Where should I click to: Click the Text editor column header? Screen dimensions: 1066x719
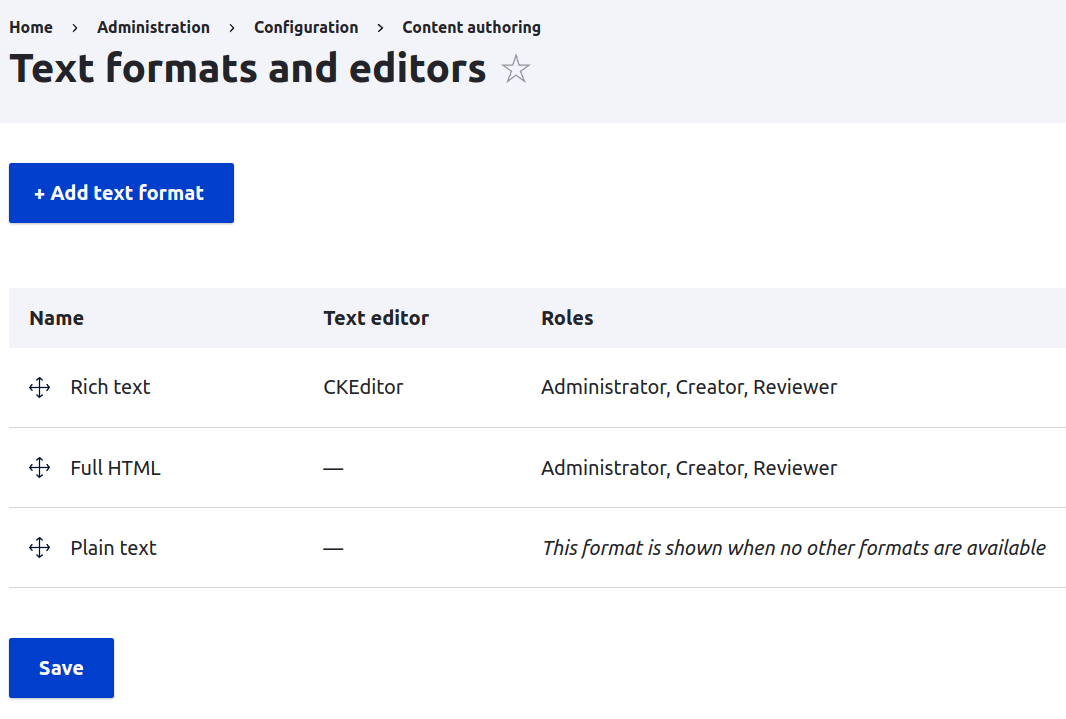pyautogui.click(x=376, y=317)
